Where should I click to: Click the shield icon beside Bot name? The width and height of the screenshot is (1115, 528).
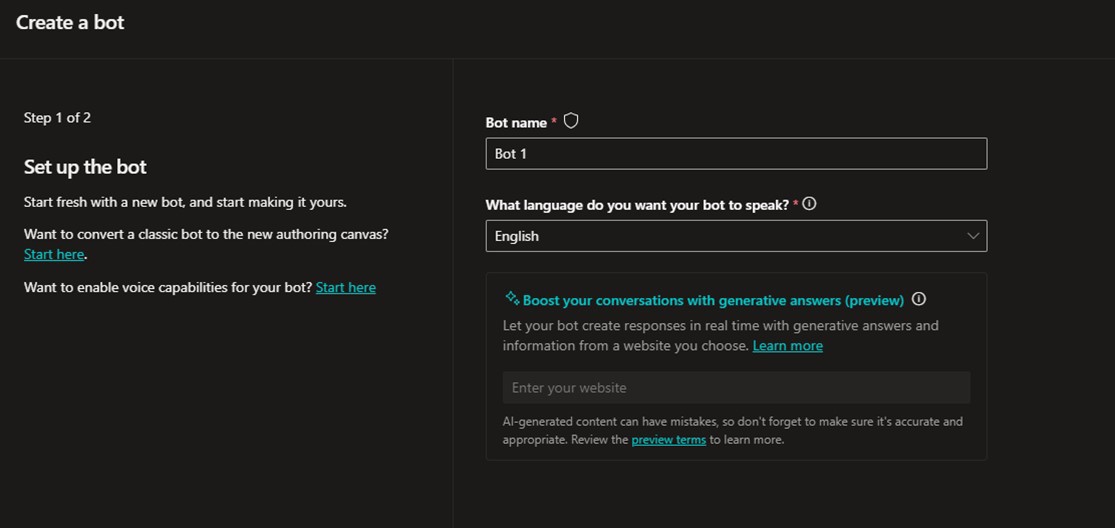coord(571,121)
